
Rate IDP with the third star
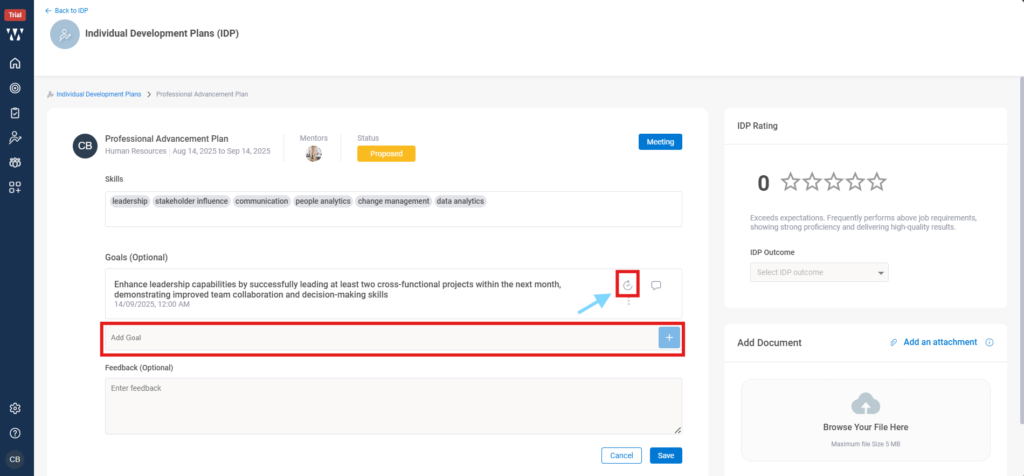tap(834, 182)
